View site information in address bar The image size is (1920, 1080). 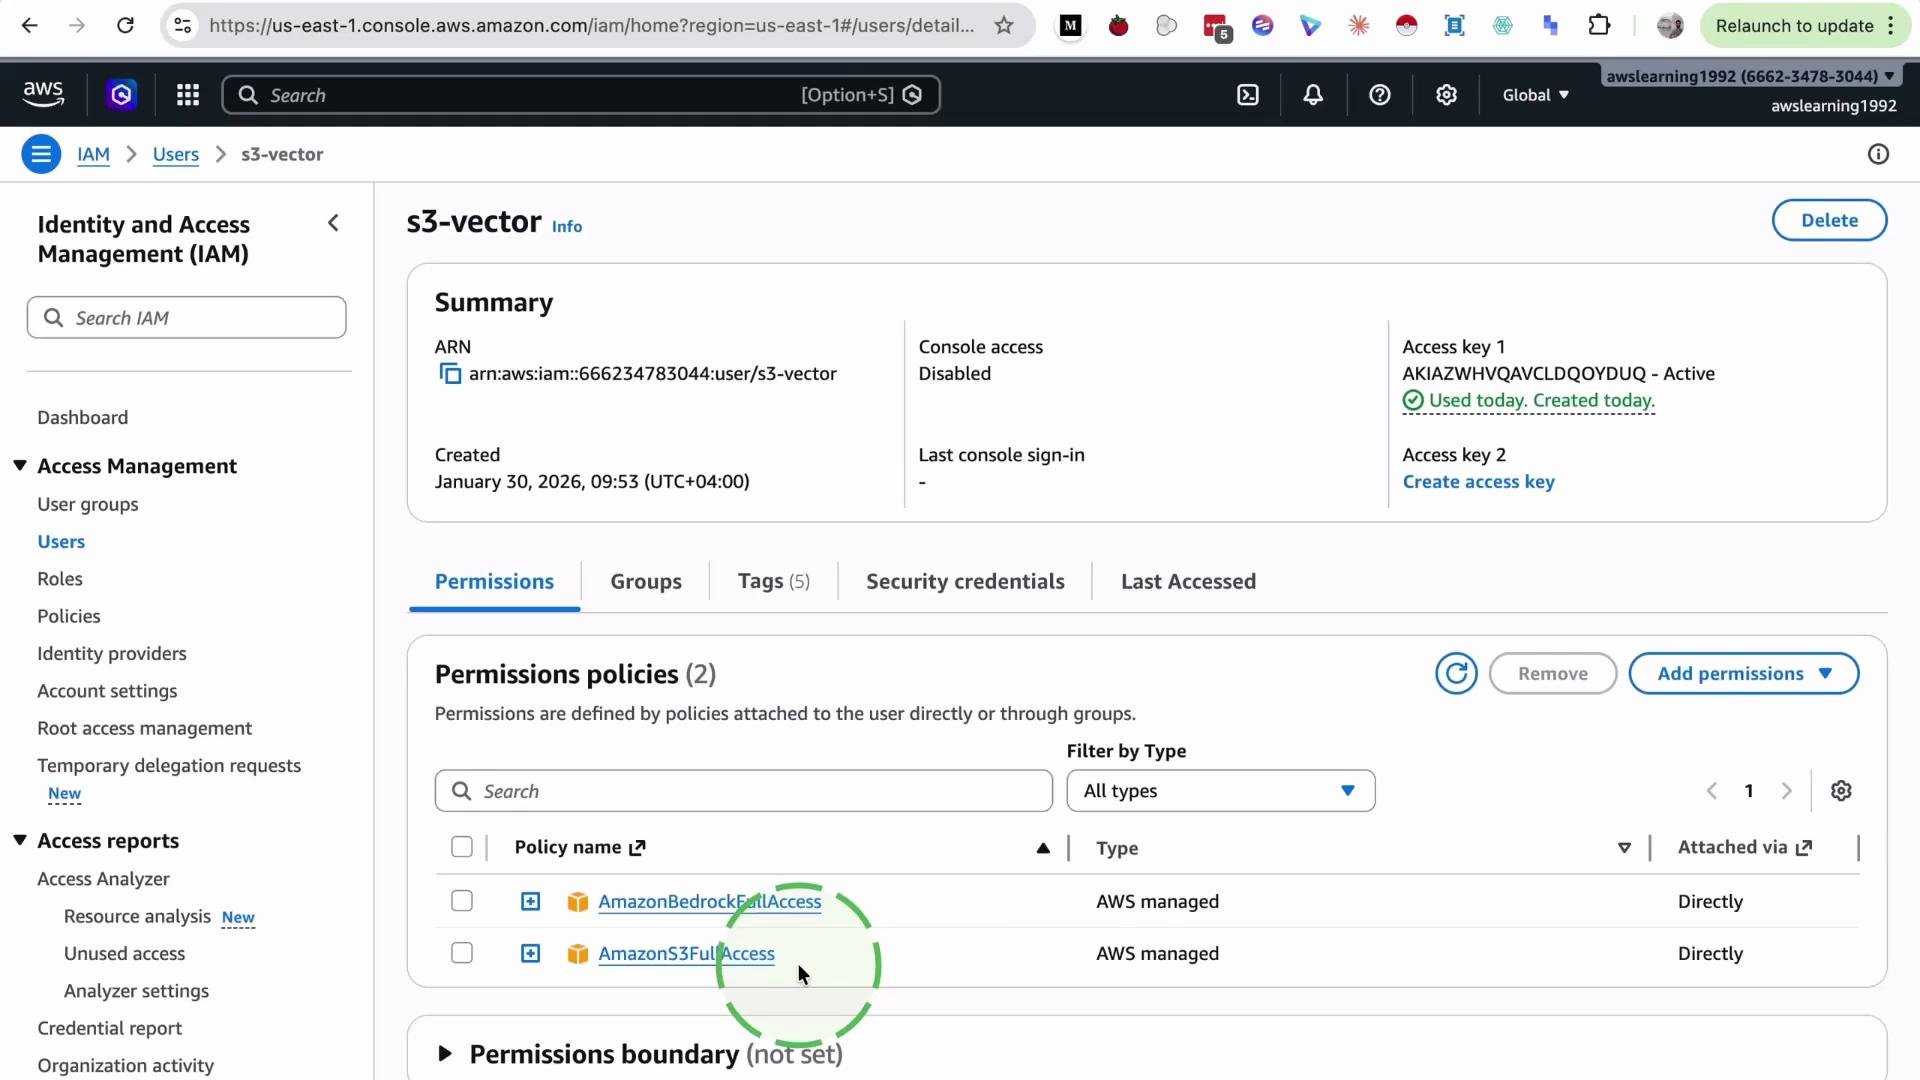coord(183,26)
